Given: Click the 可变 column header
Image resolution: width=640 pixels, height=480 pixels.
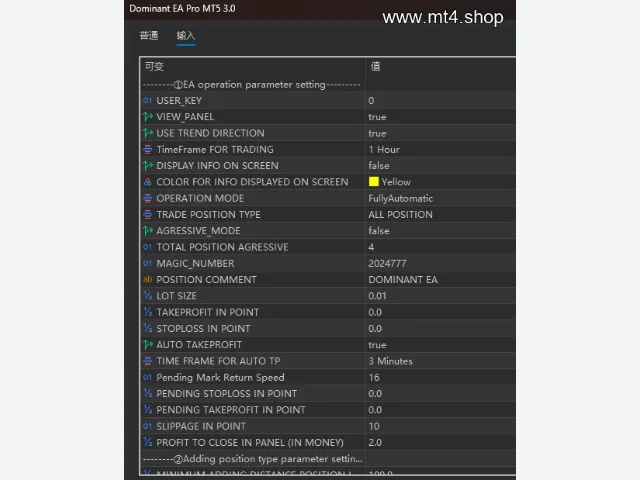Looking at the screenshot, I should pos(154,67).
